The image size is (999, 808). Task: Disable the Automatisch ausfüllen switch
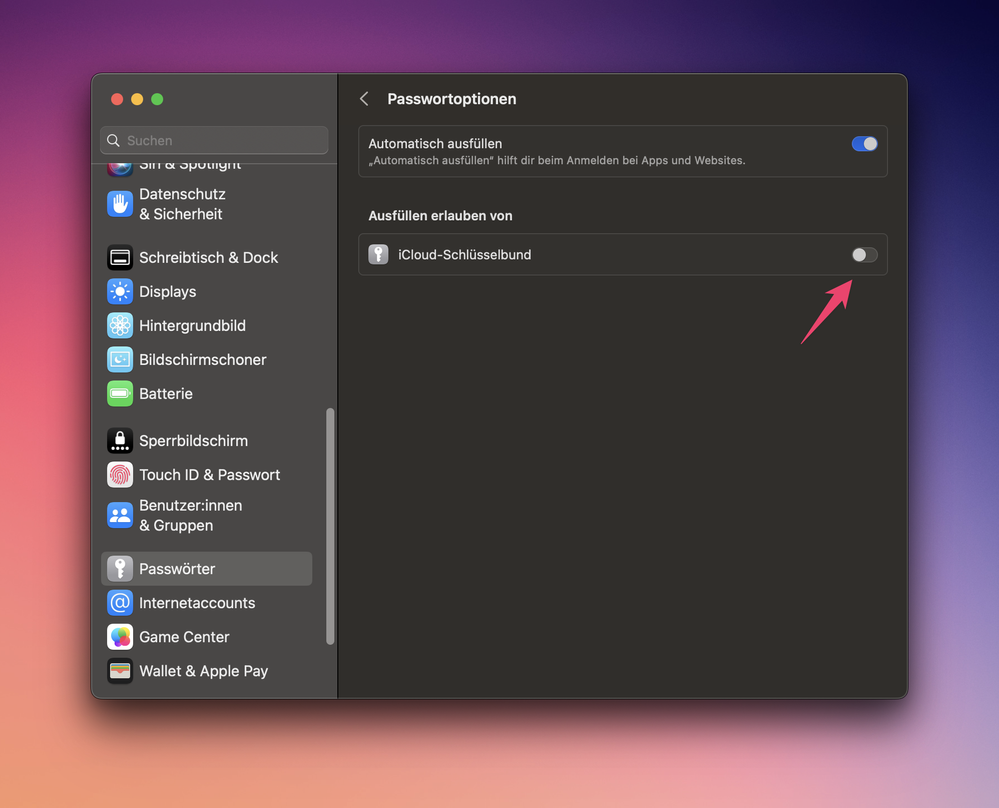point(864,144)
